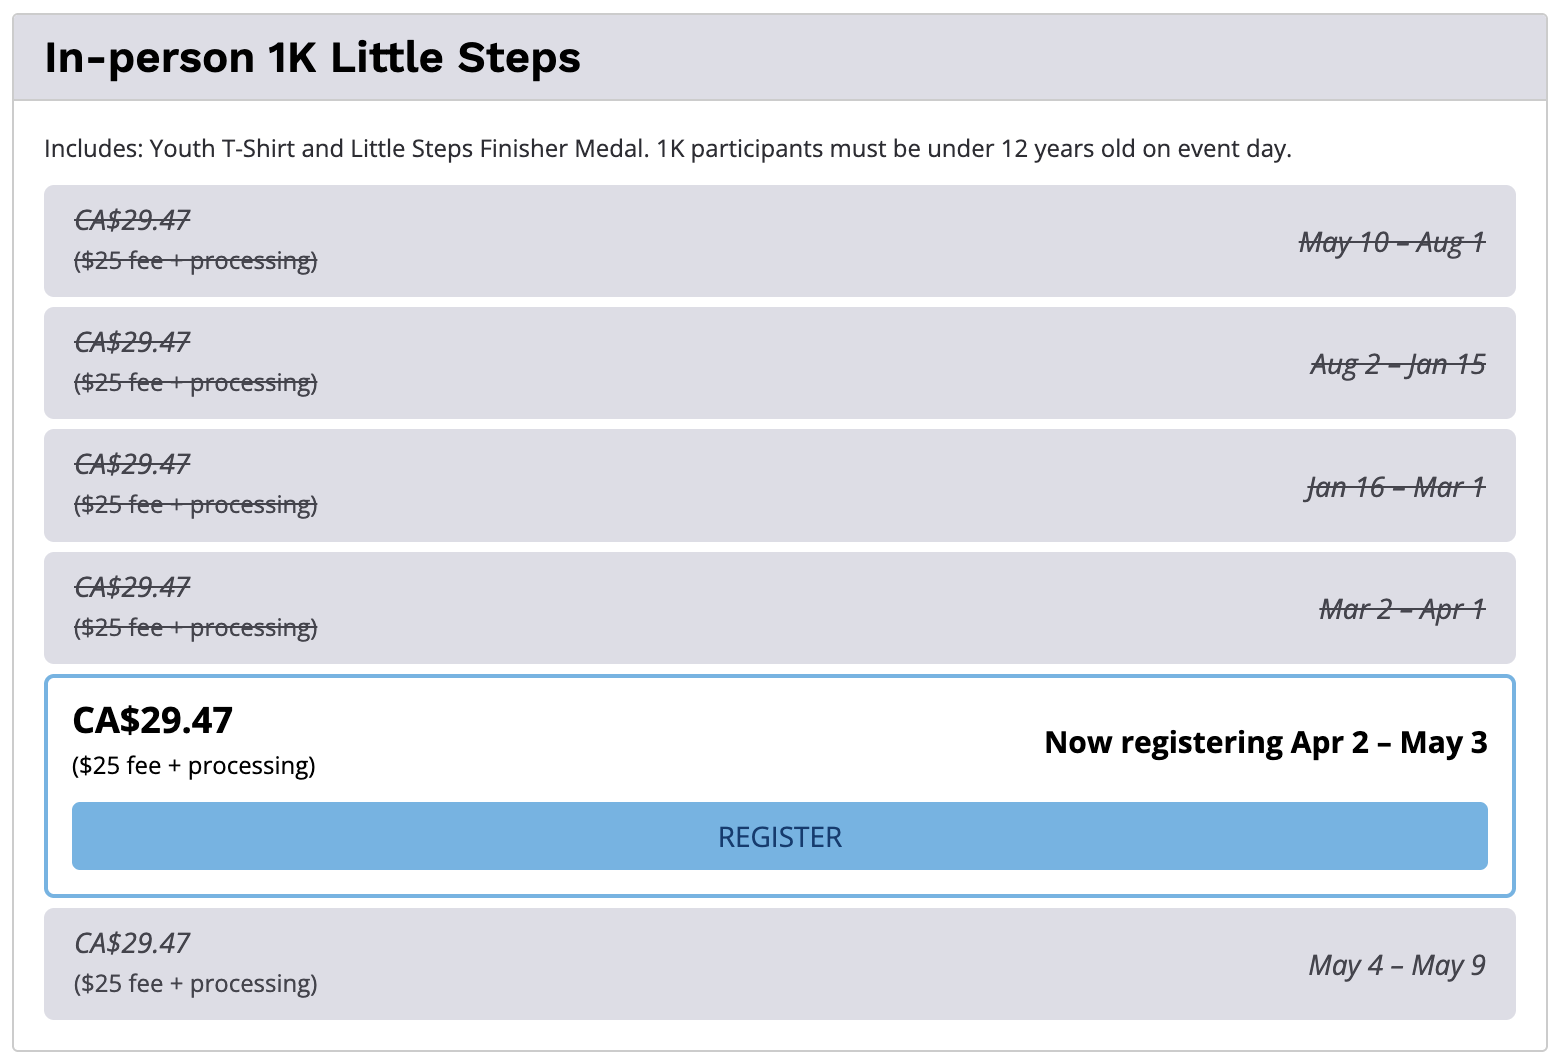Click the "In-person 1K Little Steps" heading
The image size is (1560, 1064).
[312, 58]
